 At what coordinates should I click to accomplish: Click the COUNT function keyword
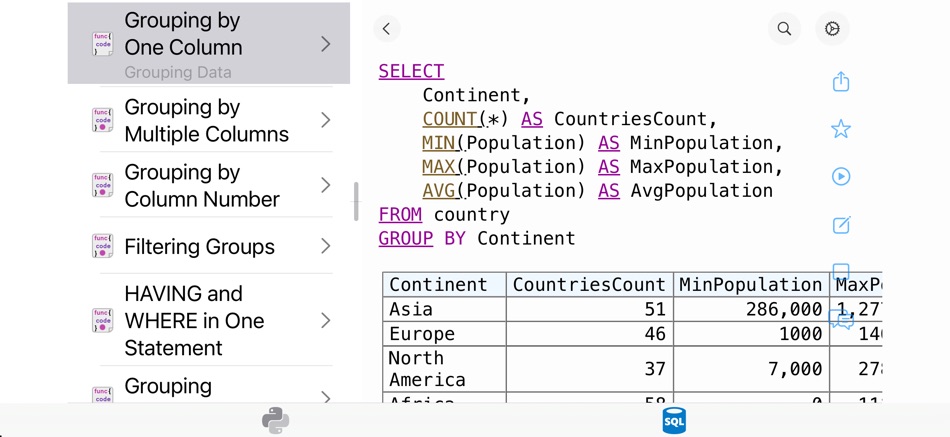pos(452,119)
